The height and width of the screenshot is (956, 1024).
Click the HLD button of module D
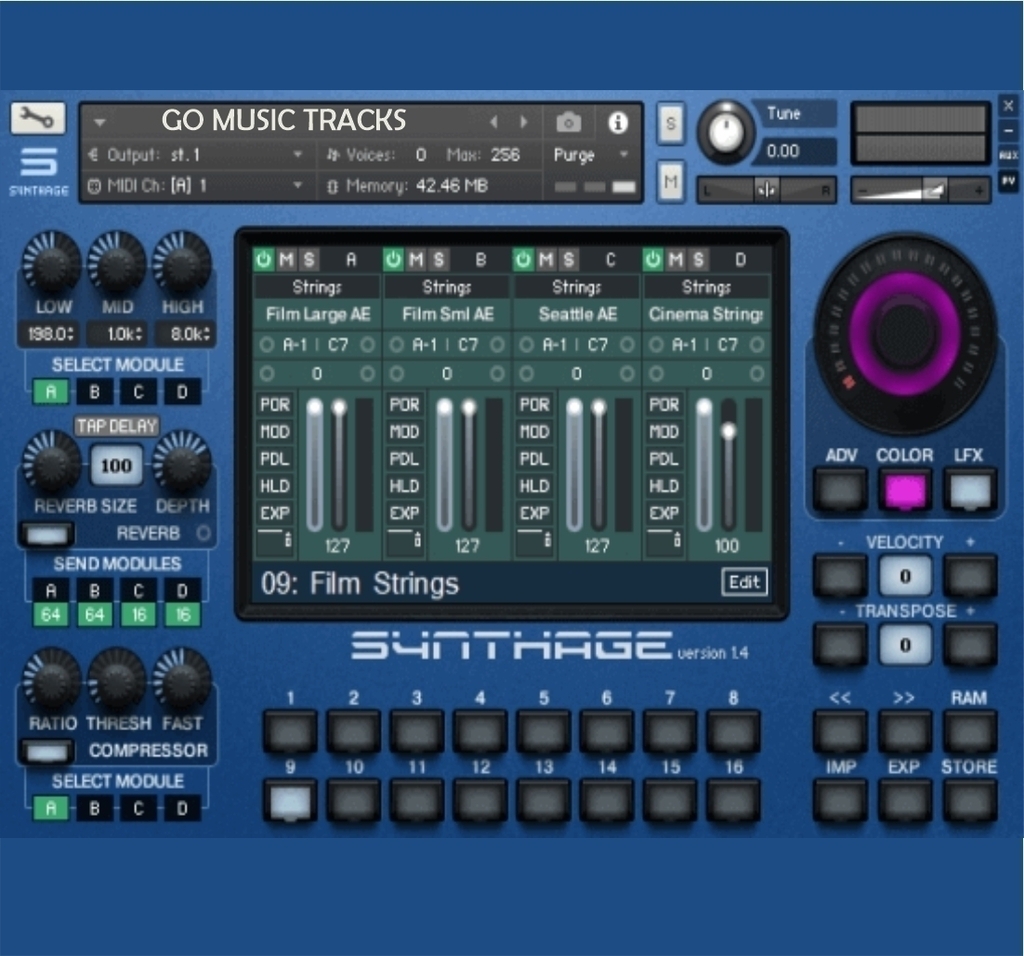point(664,486)
